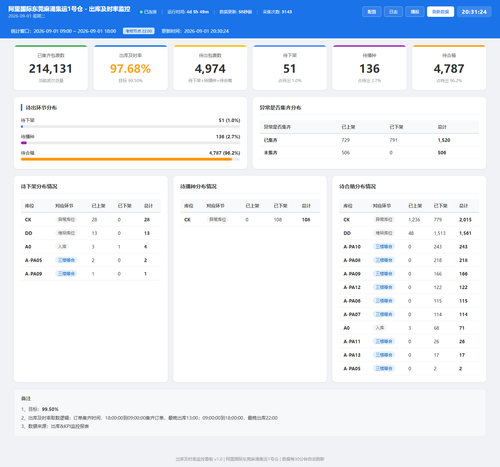Click the purple 待摘种 progress bar
Screen dimensions: 500x467
[x=130, y=143]
